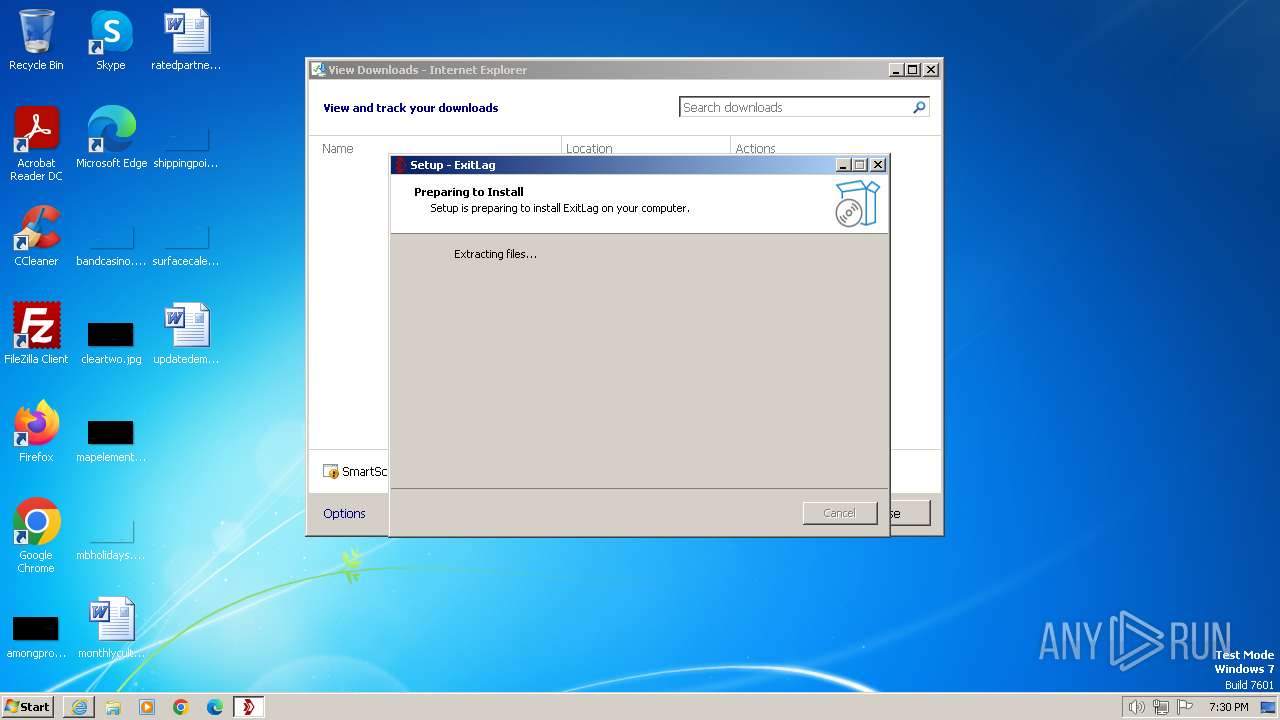The width and height of the screenshot is (1280, 720).
Task: Switch to ExitLag setup taskbar item
Action: [x=249, y=706]
